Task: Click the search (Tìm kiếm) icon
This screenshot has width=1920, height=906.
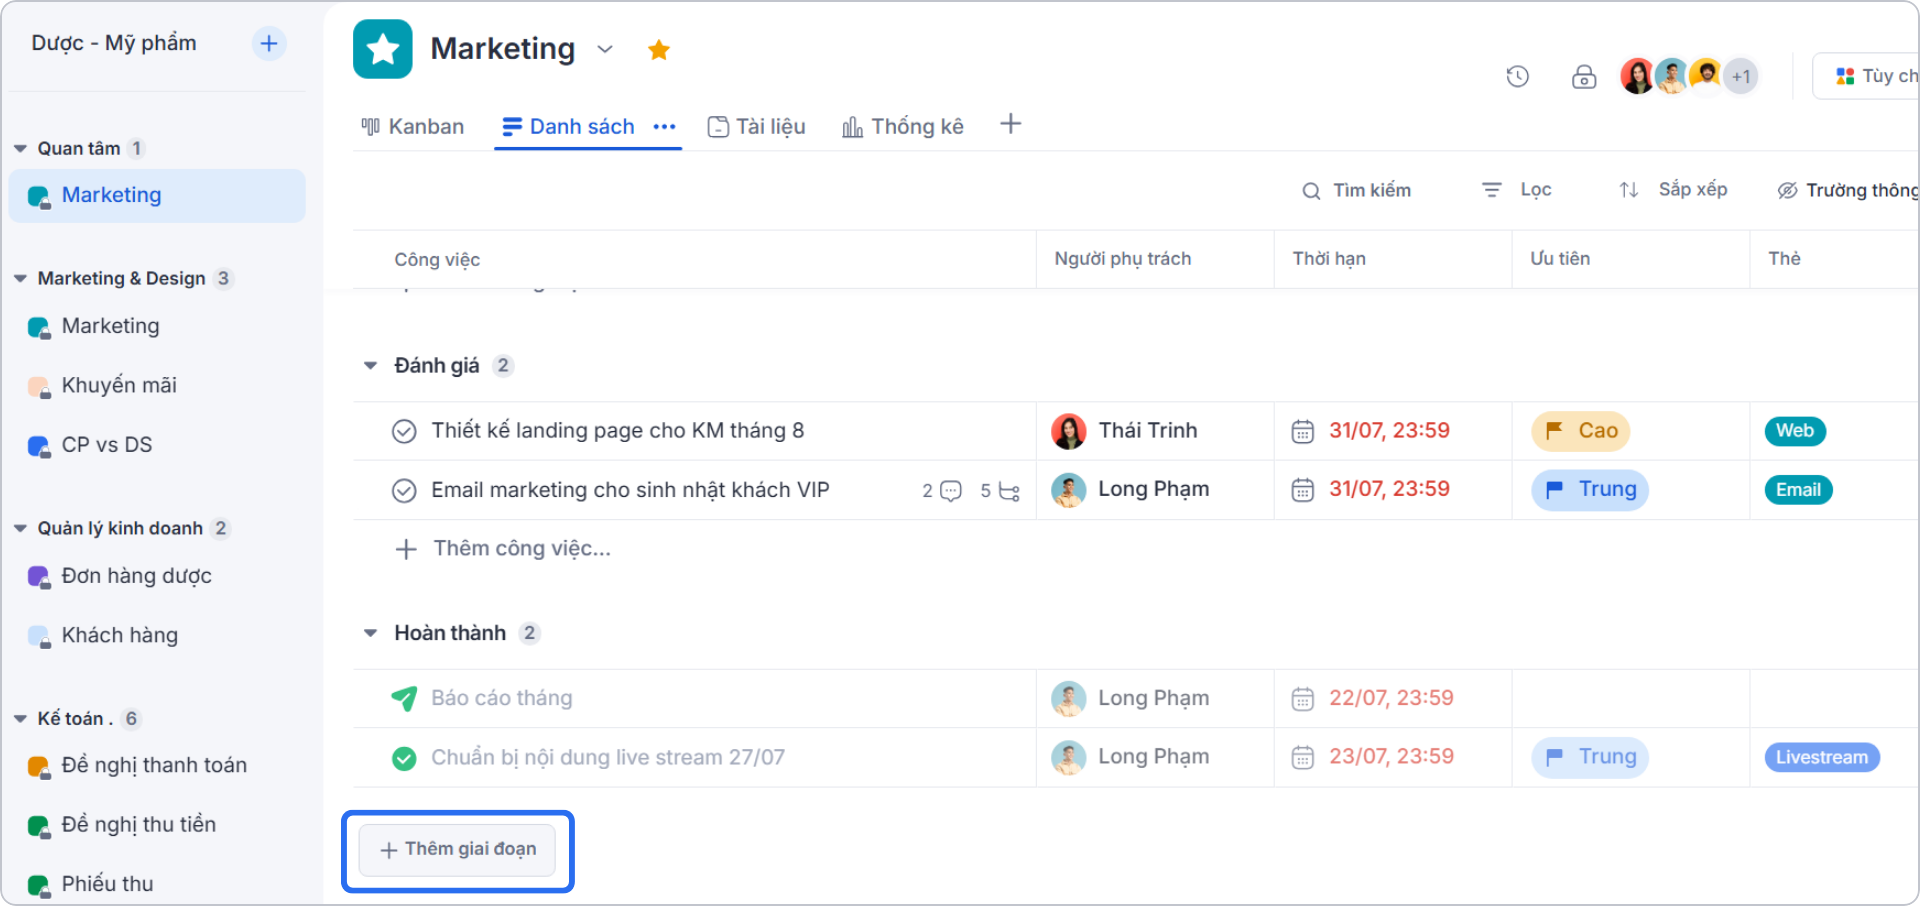Action: click(x=1311, y=190)
